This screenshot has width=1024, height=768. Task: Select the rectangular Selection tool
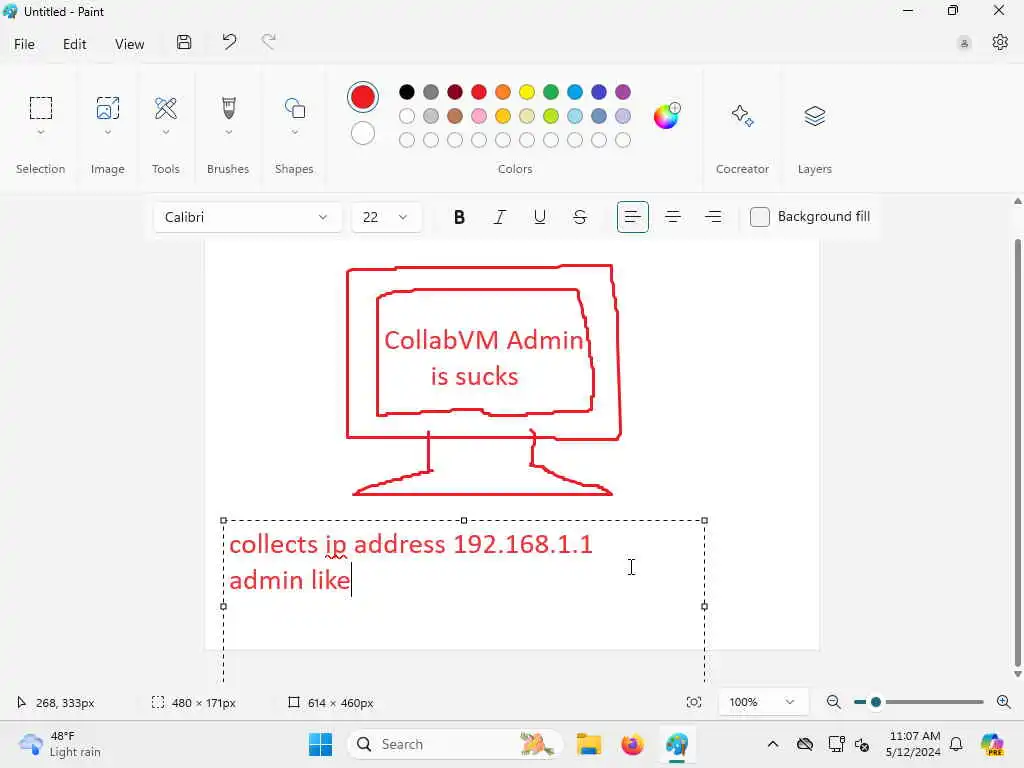(40, 108)
